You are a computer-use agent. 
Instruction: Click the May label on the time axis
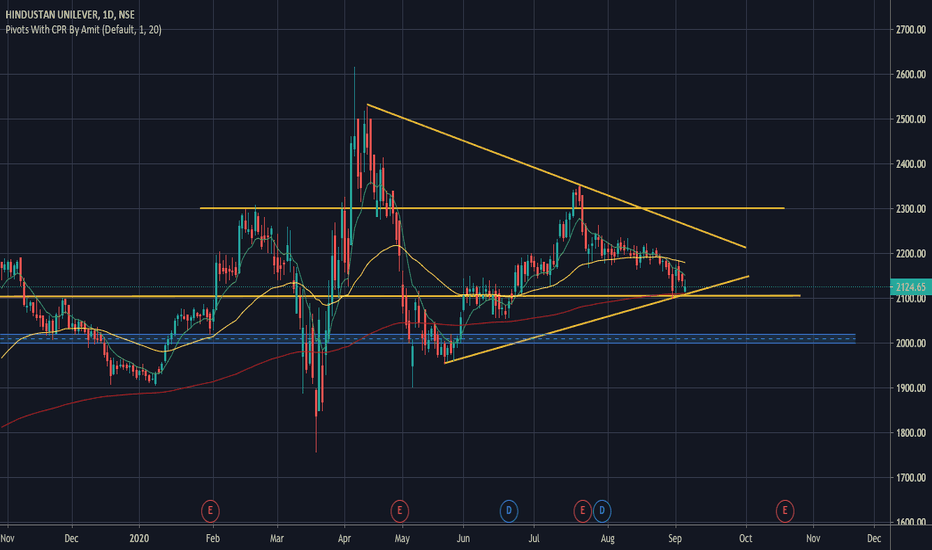402,538
